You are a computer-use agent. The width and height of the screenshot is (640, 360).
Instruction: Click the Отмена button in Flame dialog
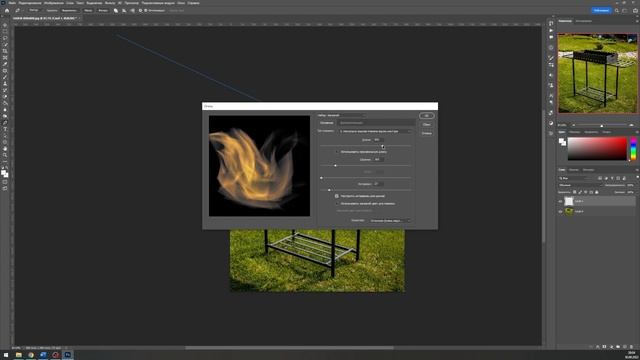click(427, 133)
